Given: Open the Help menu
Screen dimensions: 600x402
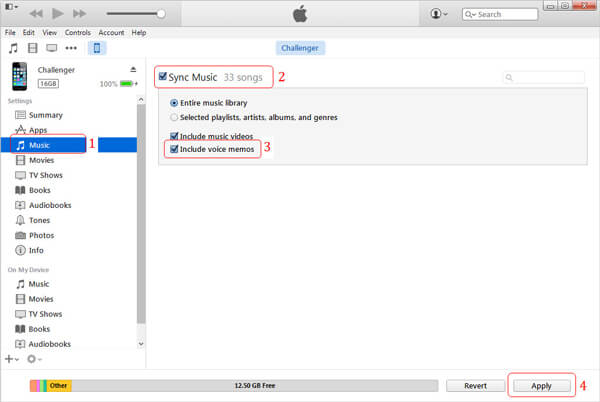Looking at the screenshot, I should pos(139,33).
